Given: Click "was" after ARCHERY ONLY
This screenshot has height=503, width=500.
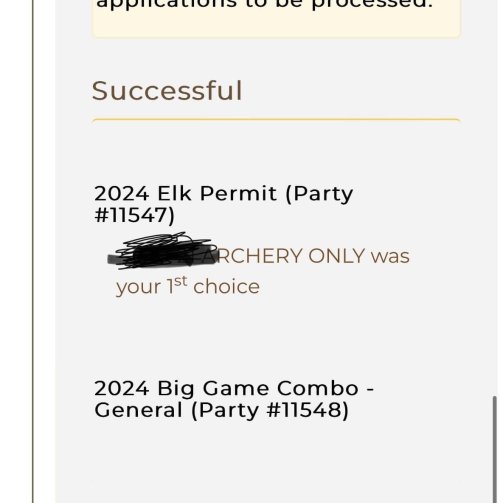Looking at the screenshot, I should pyautogui.click(x=390, y=257).
